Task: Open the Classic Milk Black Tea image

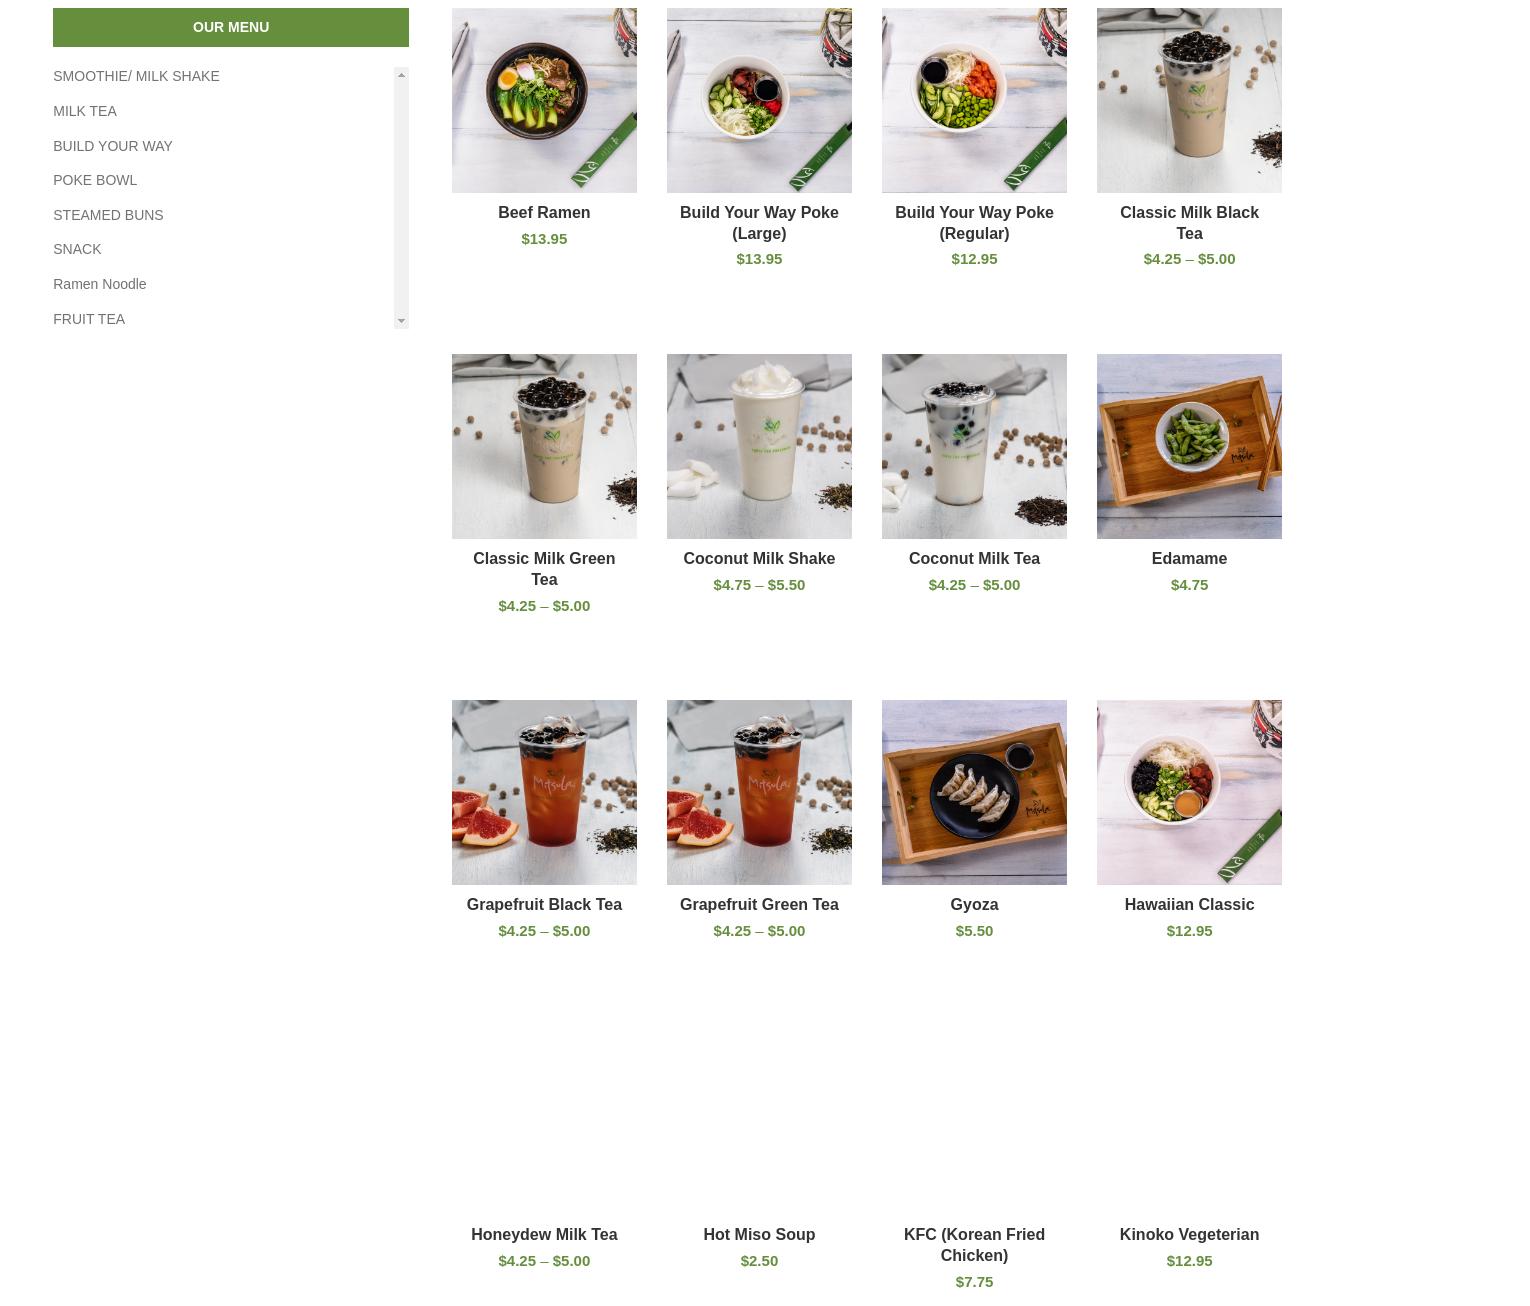Action: [x=1189, y=100]
